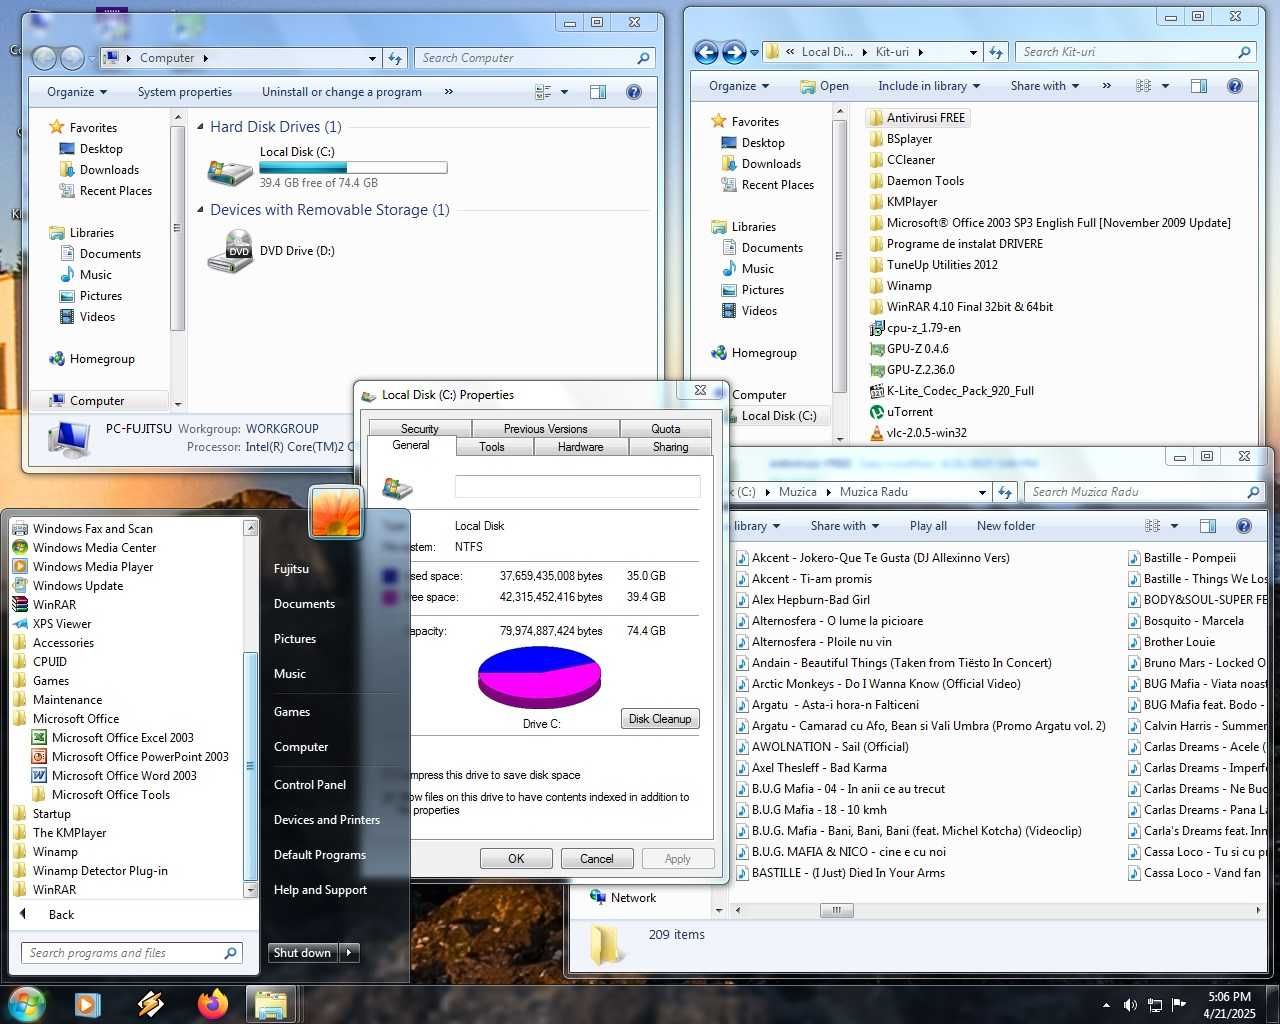
Task: Expand Computer window address bar history dropdown
Action: [x=372, y=58]
